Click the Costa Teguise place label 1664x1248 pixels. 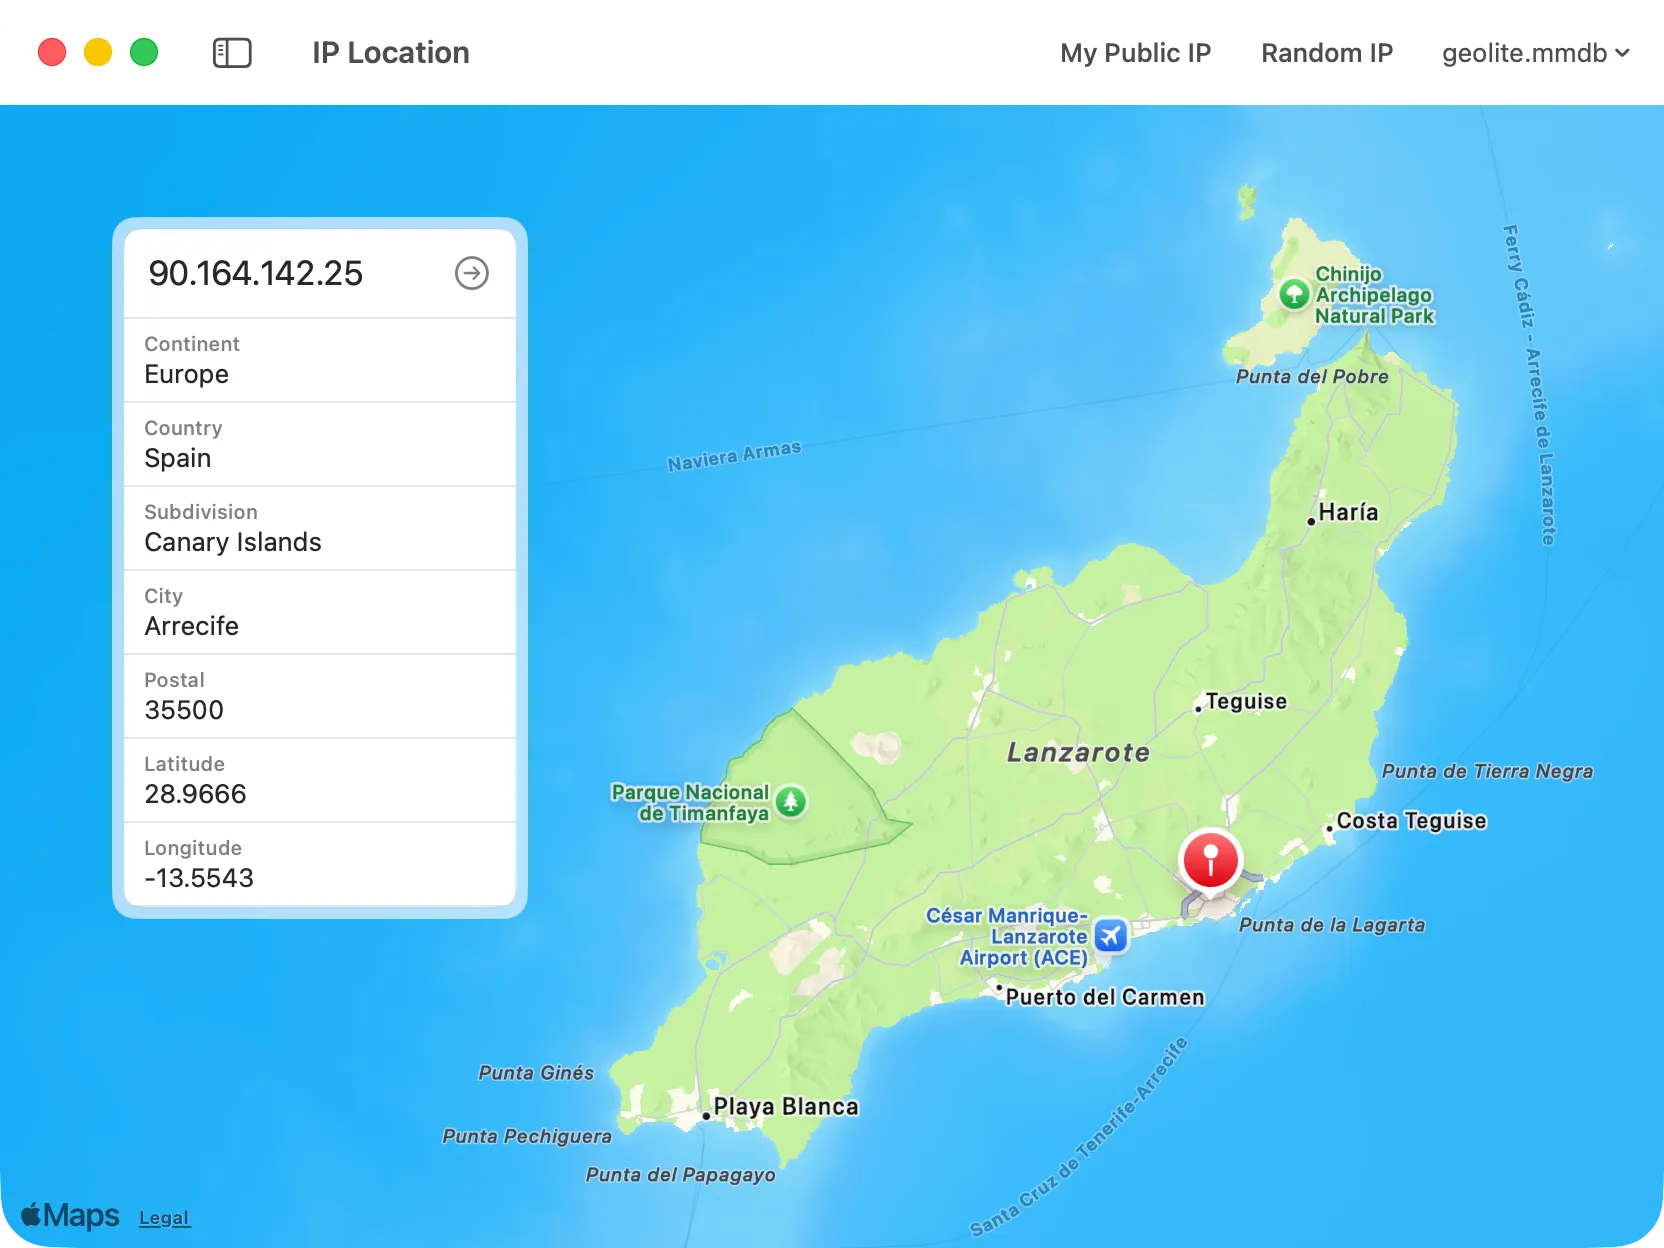1410,821
